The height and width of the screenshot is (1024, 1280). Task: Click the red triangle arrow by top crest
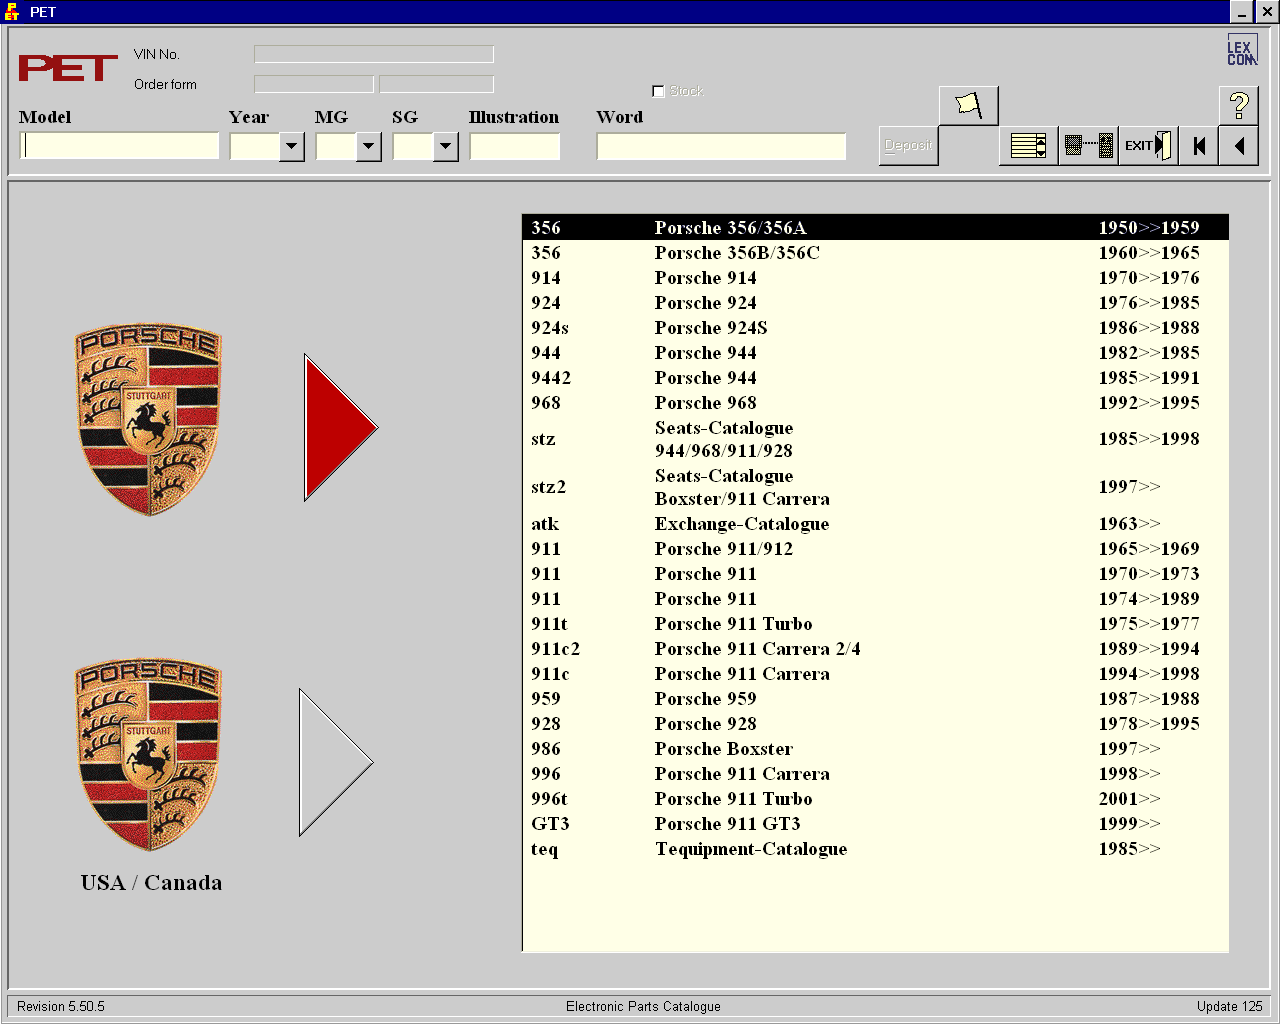coord(340,427)
